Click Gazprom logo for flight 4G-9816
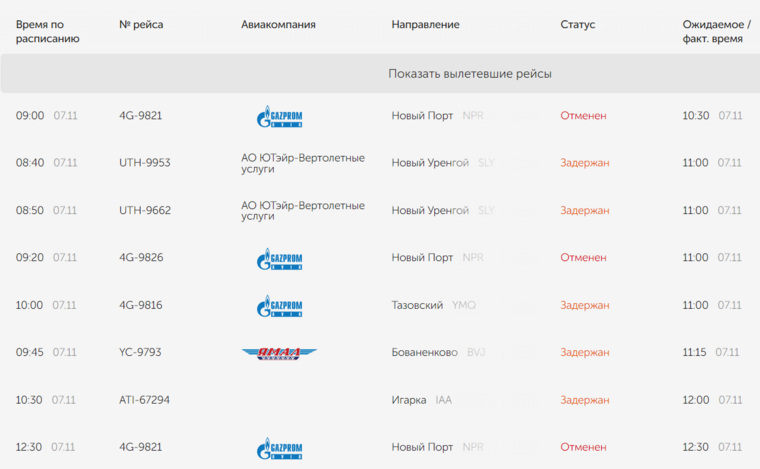This screenshot has width=760, height=469. coord(279,306)
